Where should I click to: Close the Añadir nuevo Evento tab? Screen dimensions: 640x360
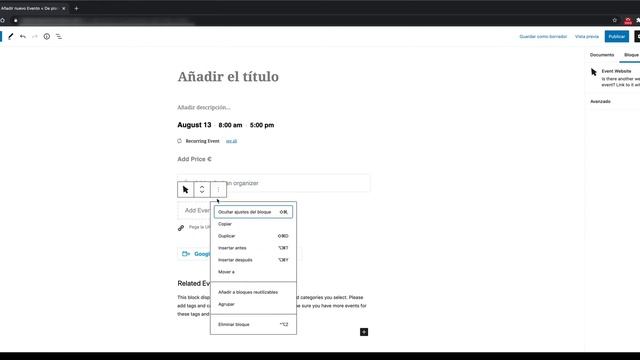tap(64, 8)
